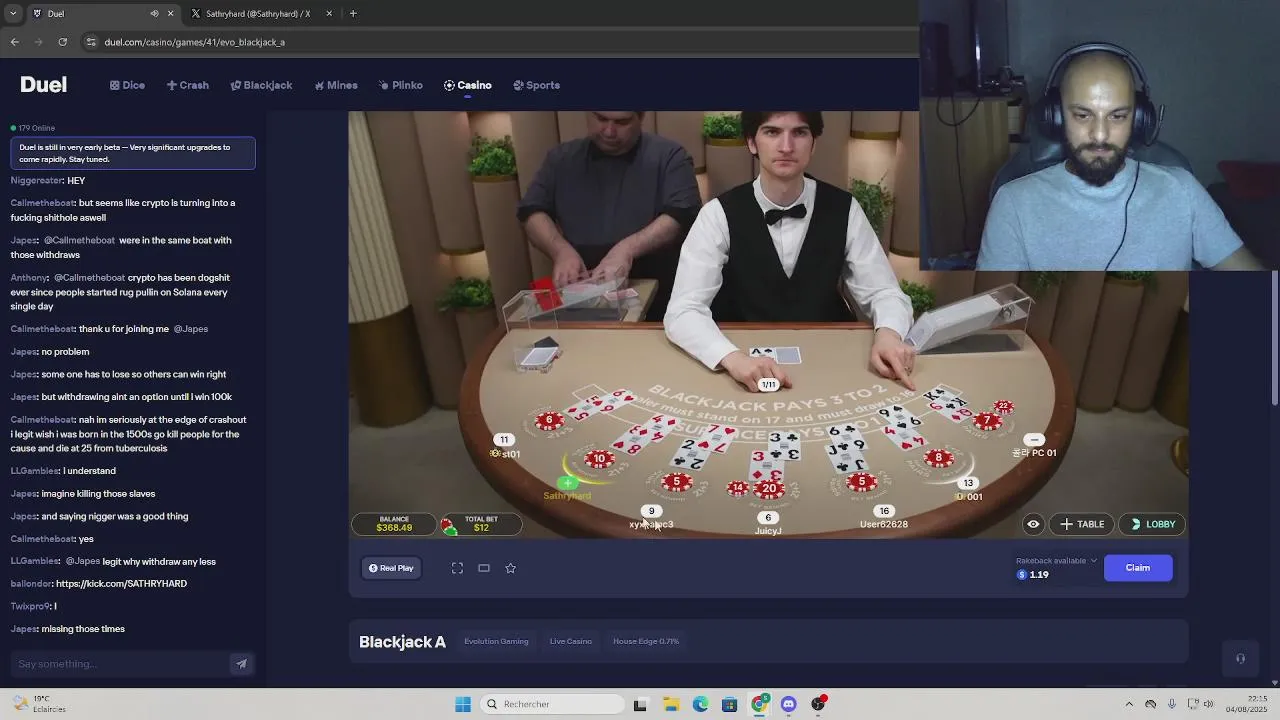Switch to theater view rectangle icon
Screen dimensions: 1280x720
pyautogui.click(x=484, y=568)
